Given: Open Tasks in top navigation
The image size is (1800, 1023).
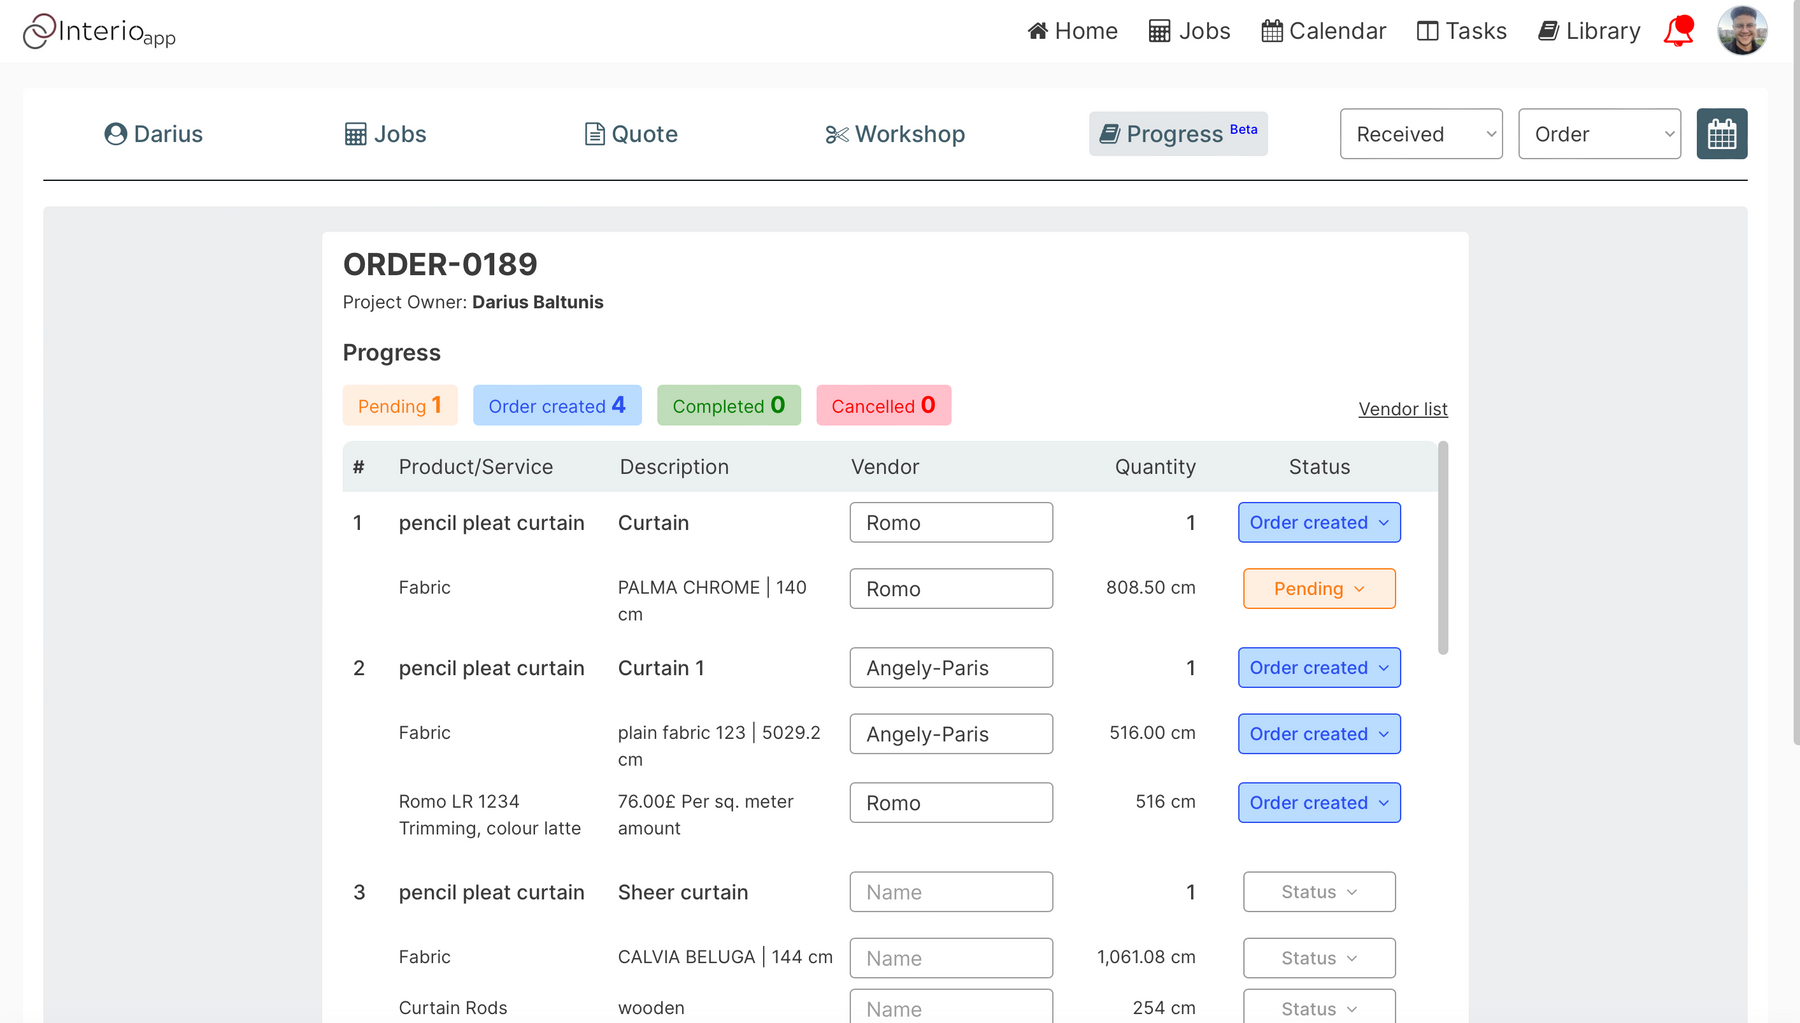Looking at the screenshot, I should tap(1461, 31).
